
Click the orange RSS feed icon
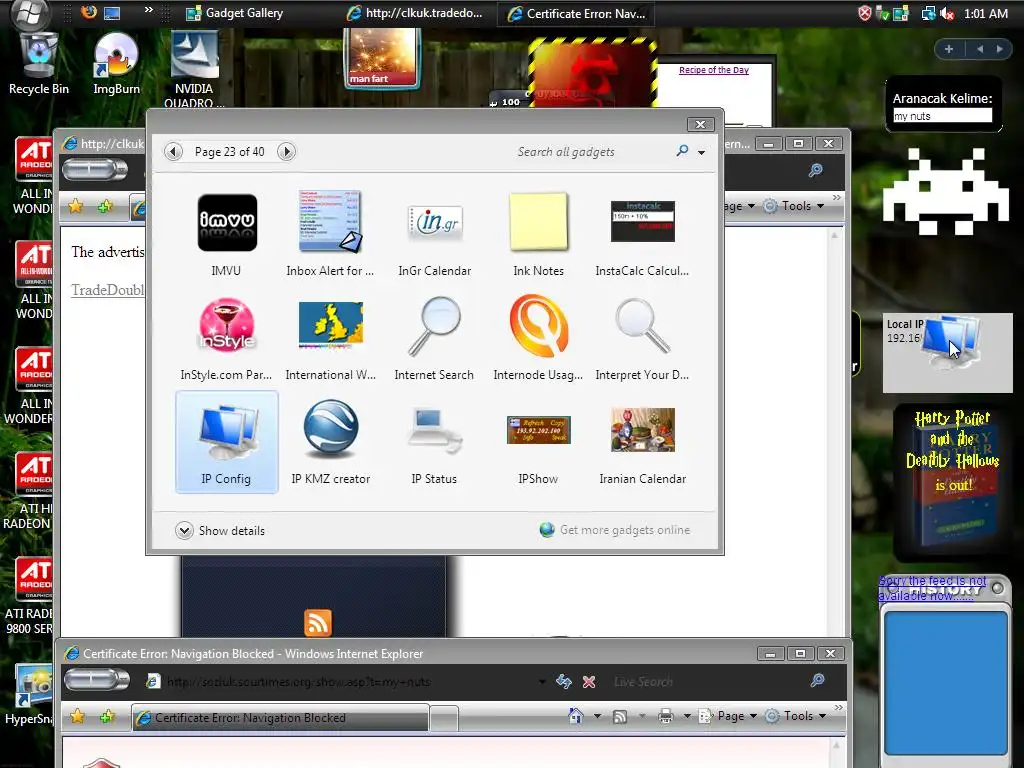(x=318, y=622)
